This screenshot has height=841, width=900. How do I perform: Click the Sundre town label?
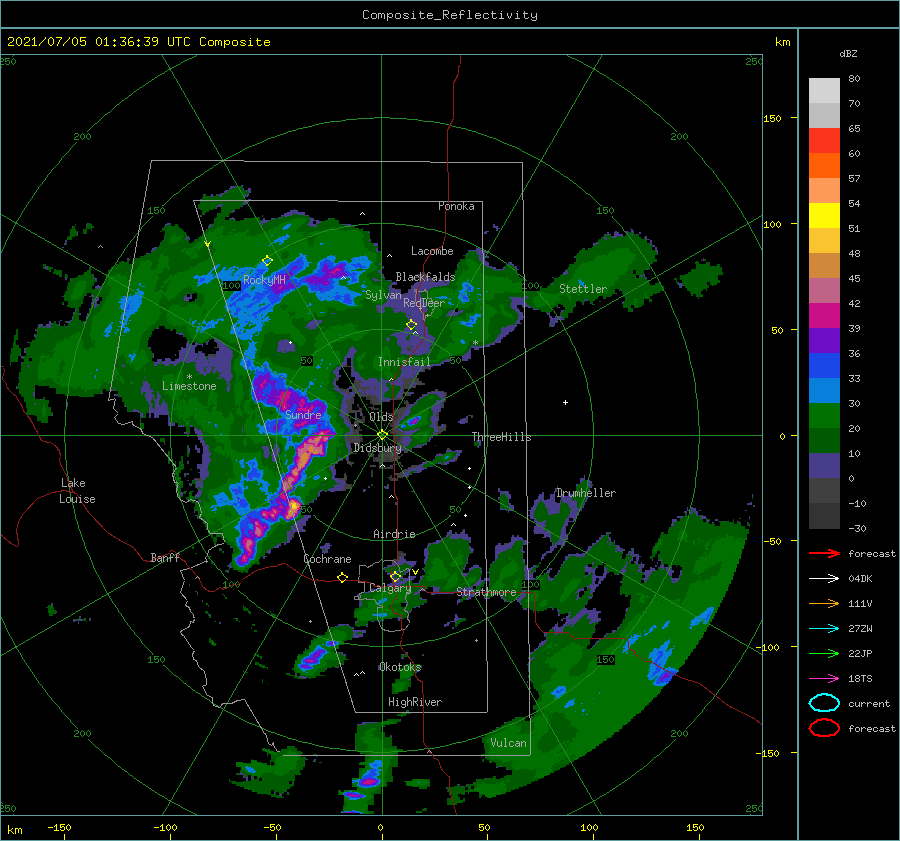303,414
